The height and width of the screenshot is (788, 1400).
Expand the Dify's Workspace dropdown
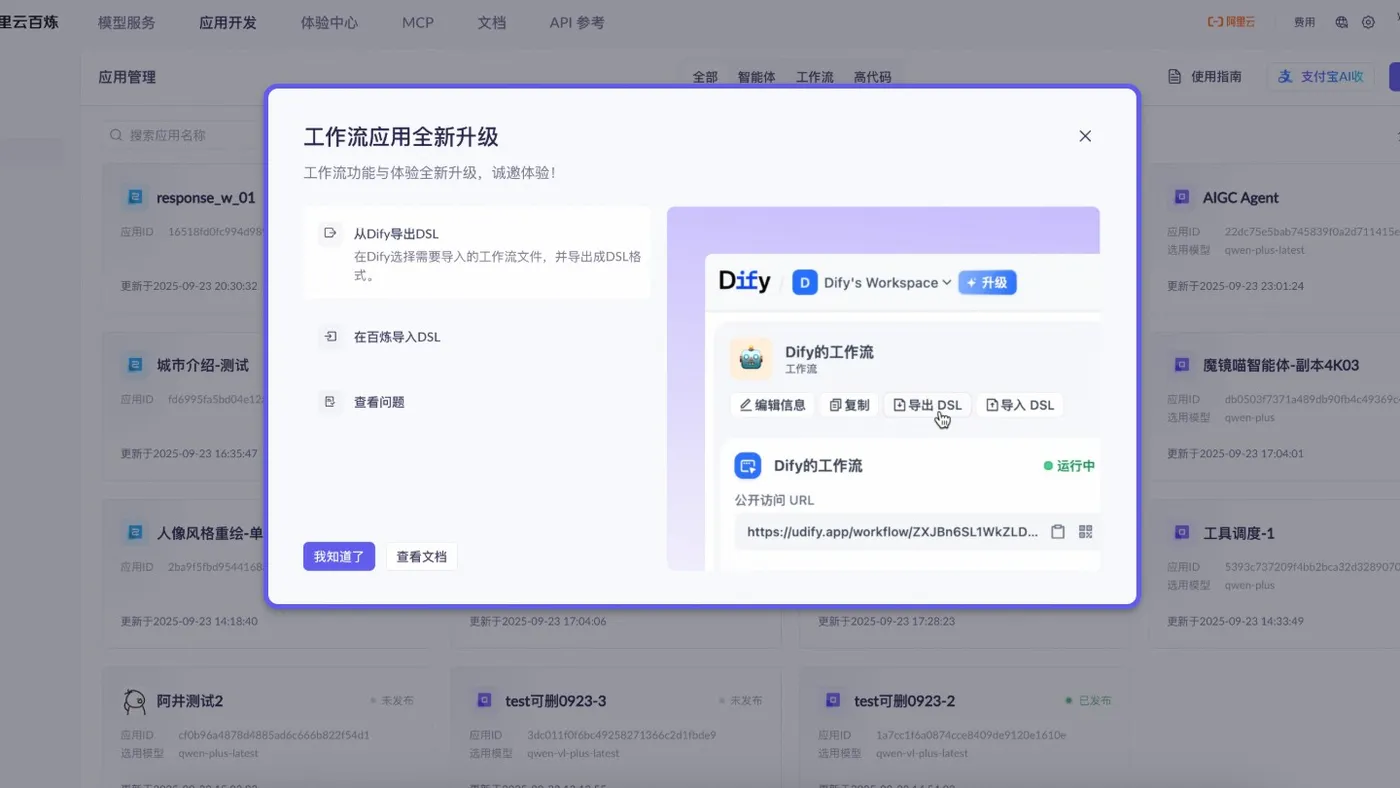pos(887,283)
